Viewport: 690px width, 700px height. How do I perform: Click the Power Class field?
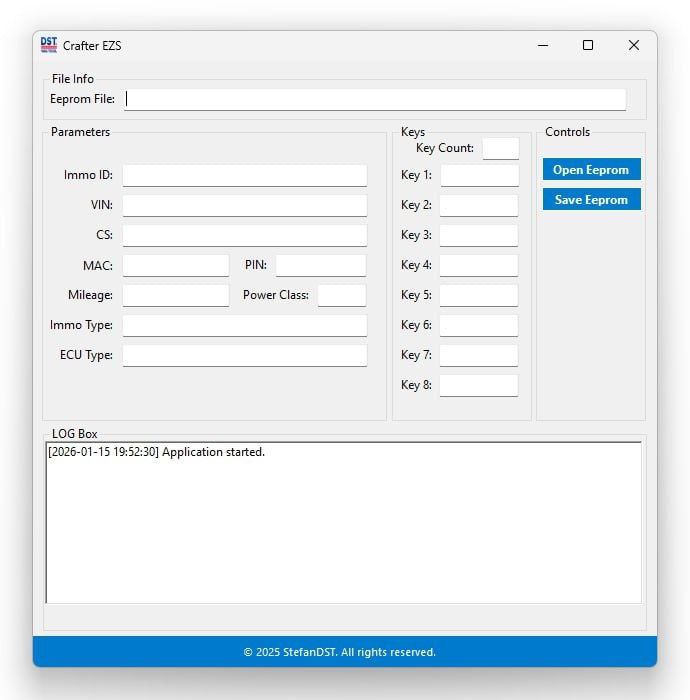(342, 295)
